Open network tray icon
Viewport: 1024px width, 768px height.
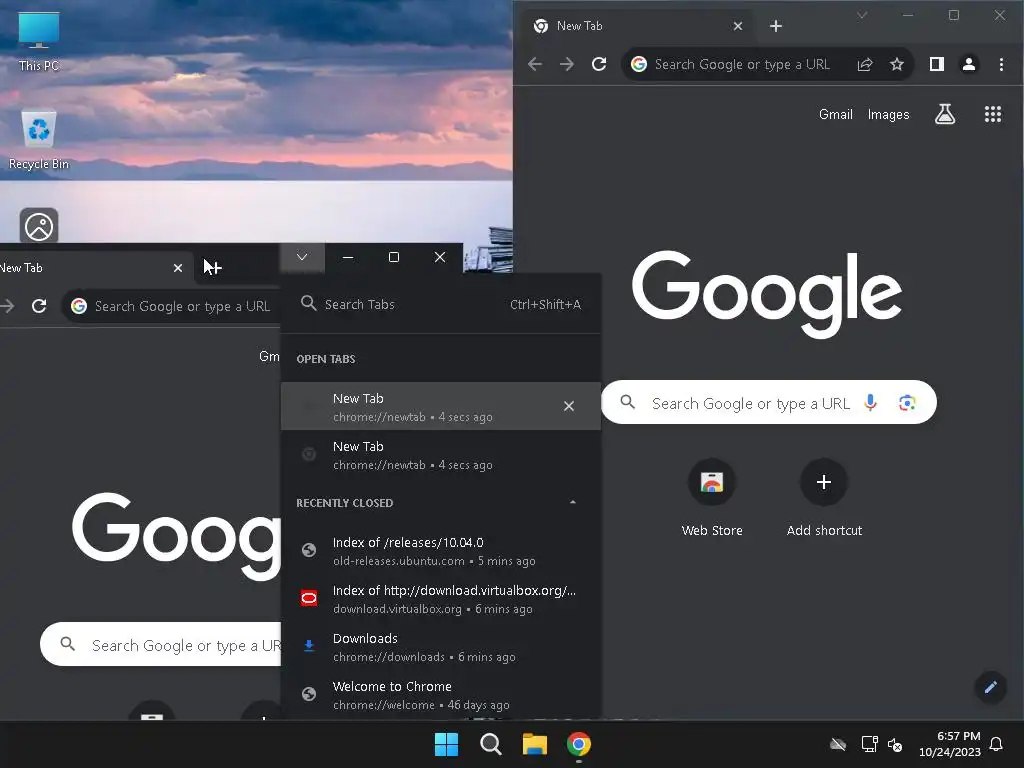pos(869,744)
